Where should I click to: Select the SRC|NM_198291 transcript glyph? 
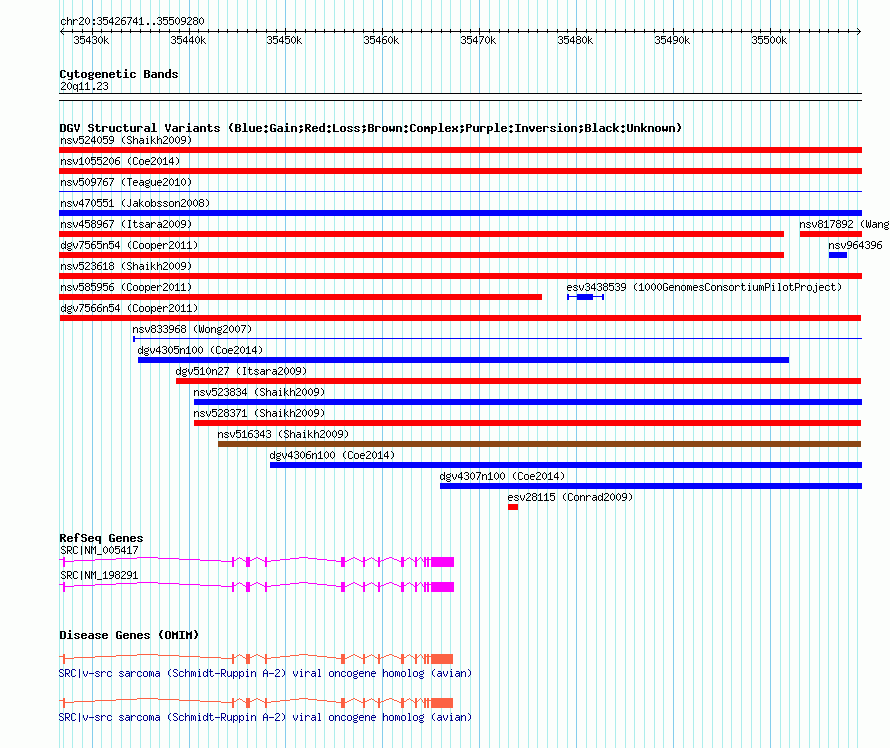click(257, 587)
